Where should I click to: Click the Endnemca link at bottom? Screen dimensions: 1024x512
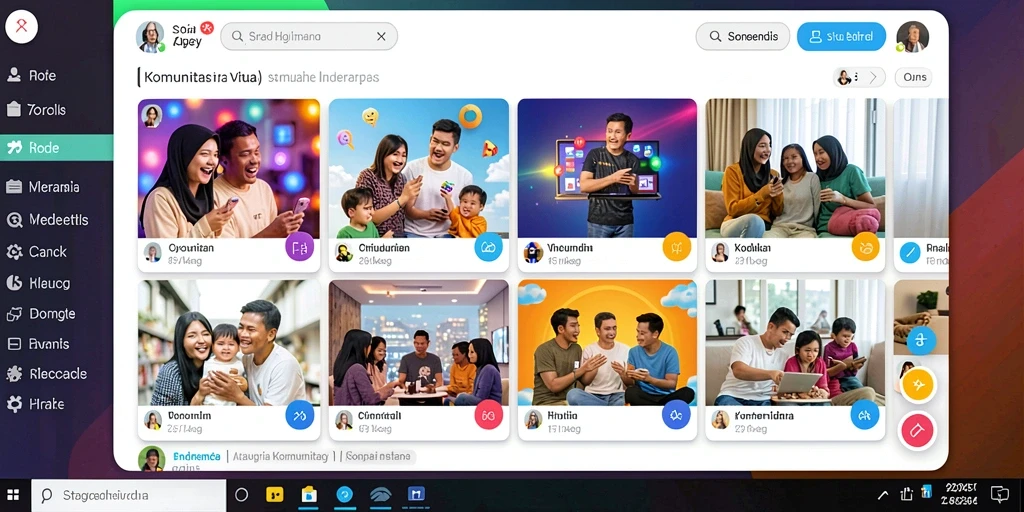click(197, 456)
